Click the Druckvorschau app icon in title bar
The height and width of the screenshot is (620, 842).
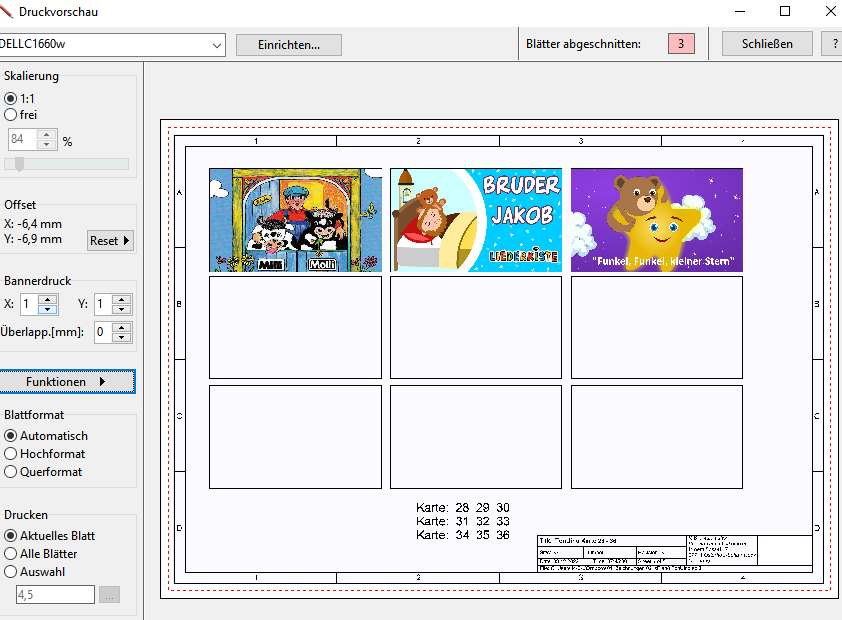click(x=6, y=11)
